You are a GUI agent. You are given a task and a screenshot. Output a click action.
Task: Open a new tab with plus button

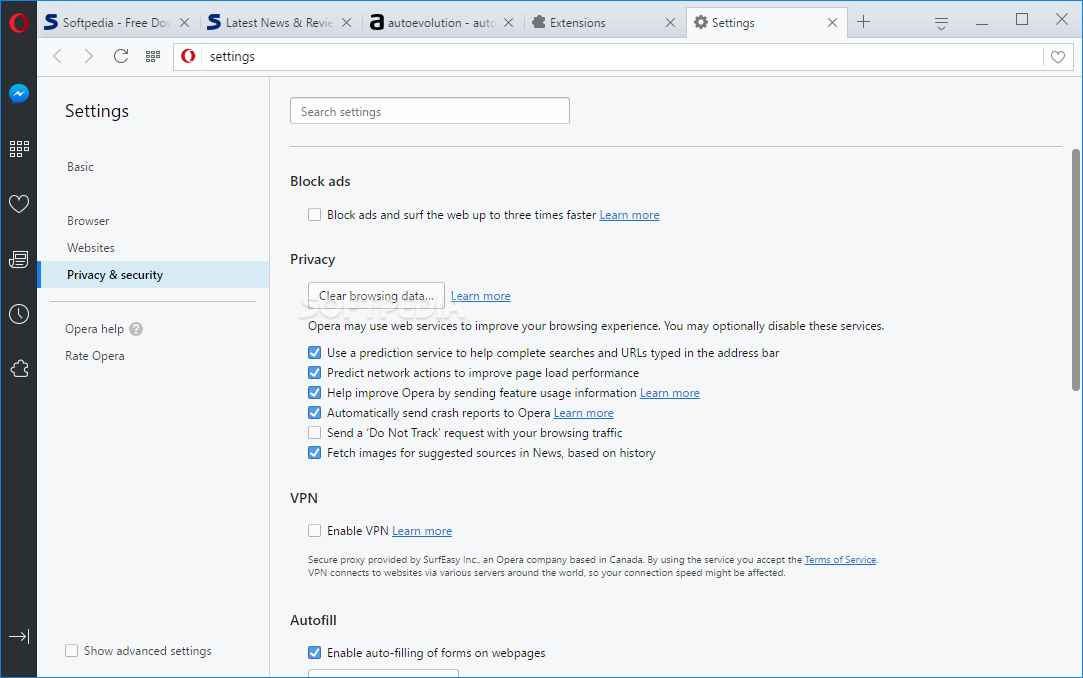coord(863,22)
